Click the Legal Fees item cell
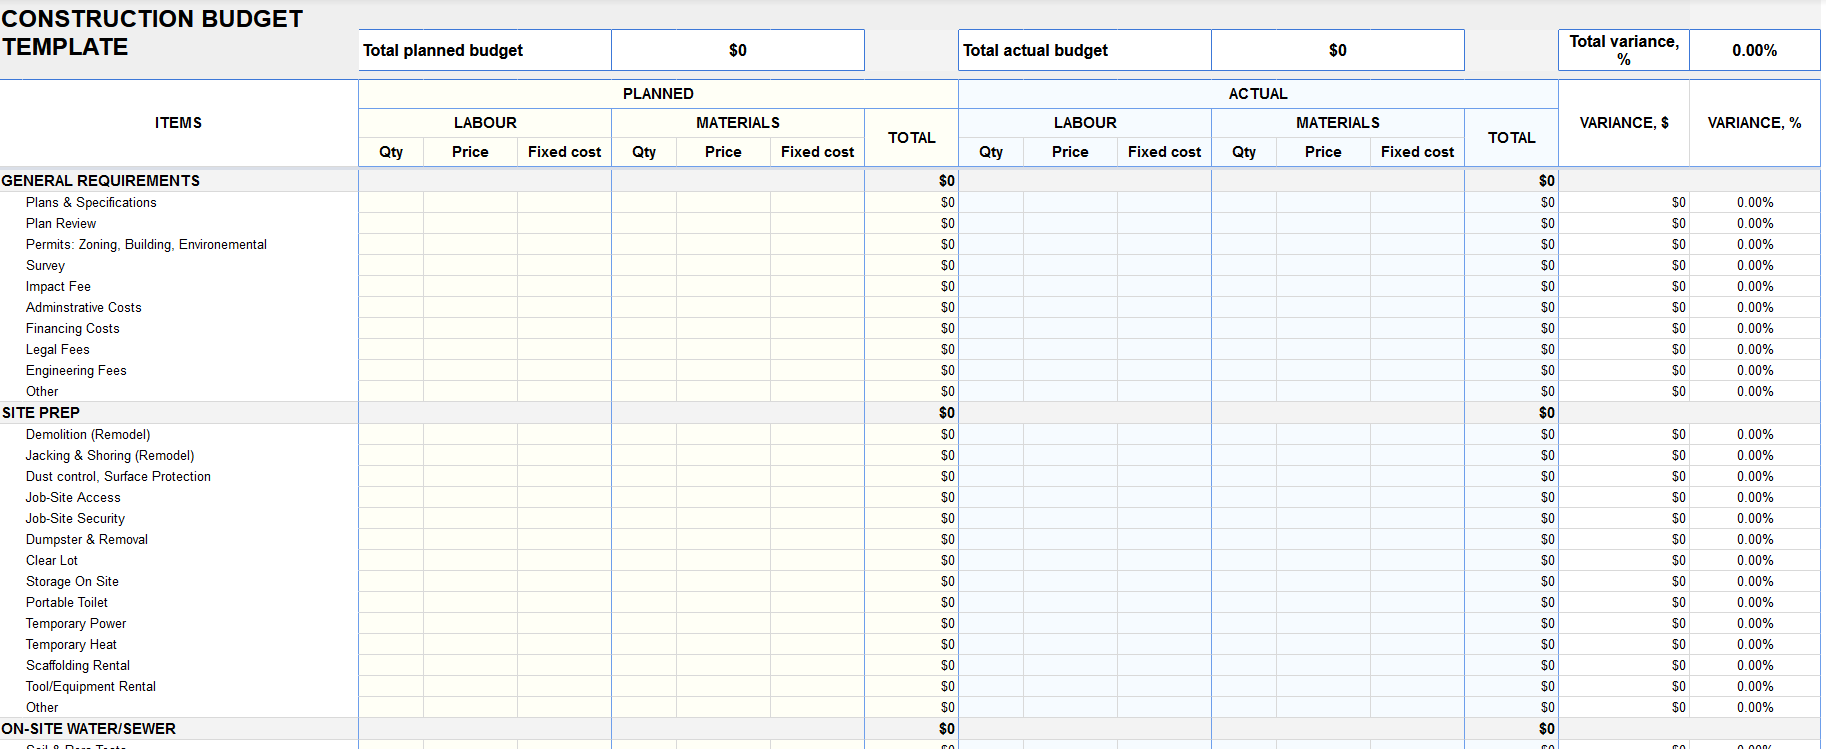The width and height of the screenshot is (1826, 749). (179, 349)
